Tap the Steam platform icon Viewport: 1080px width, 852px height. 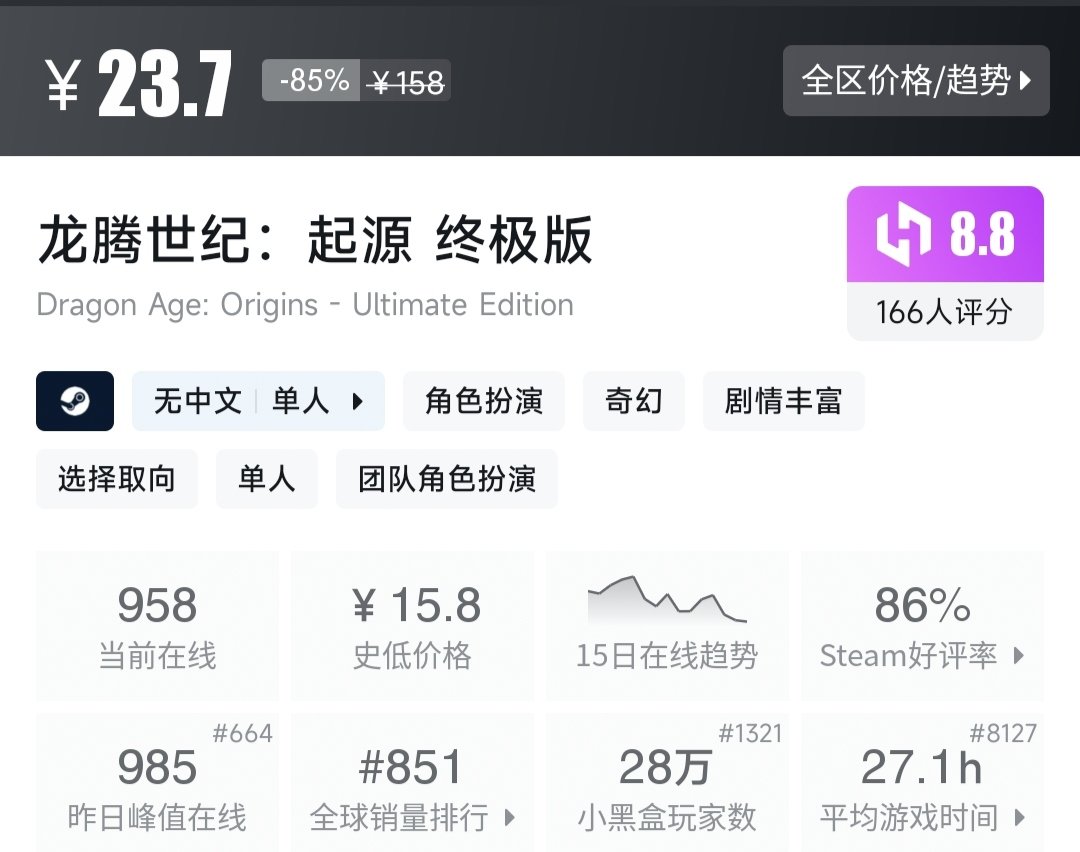(75, 401)
